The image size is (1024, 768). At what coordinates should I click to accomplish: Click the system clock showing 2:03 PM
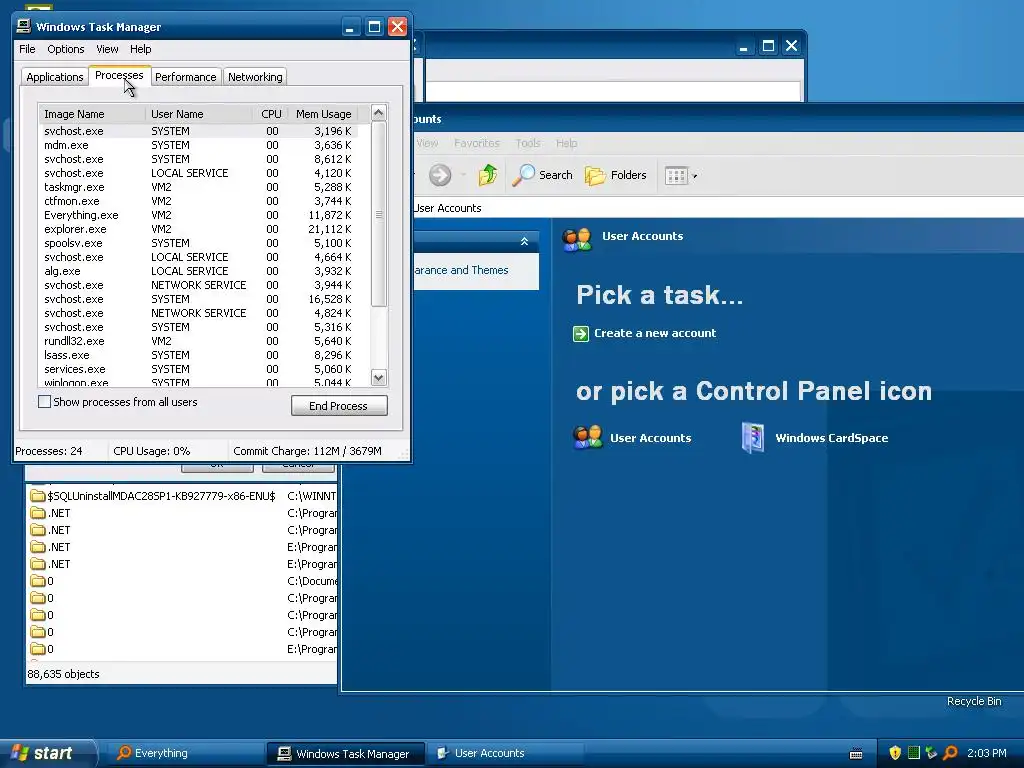click(x=986, y=753)
